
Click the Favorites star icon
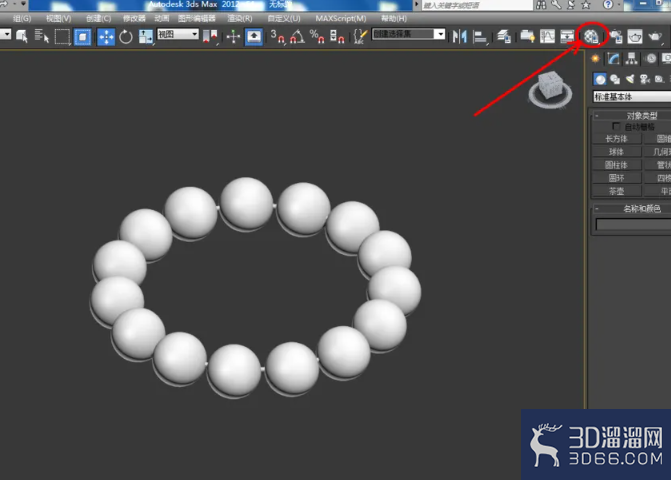click(x=586, y=5)
